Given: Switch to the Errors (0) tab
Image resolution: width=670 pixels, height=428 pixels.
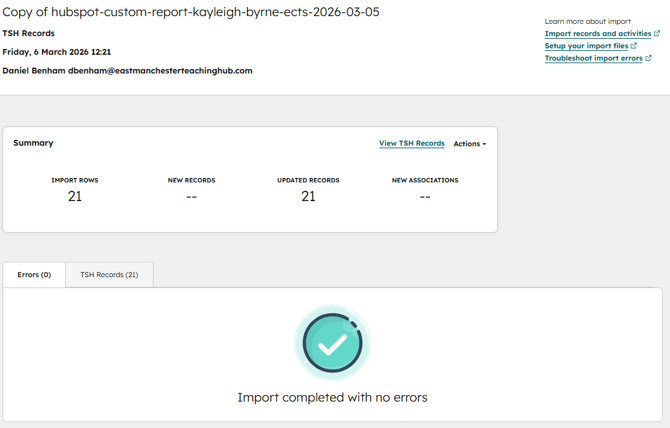Looking at the screenshot, I should 34,274.
